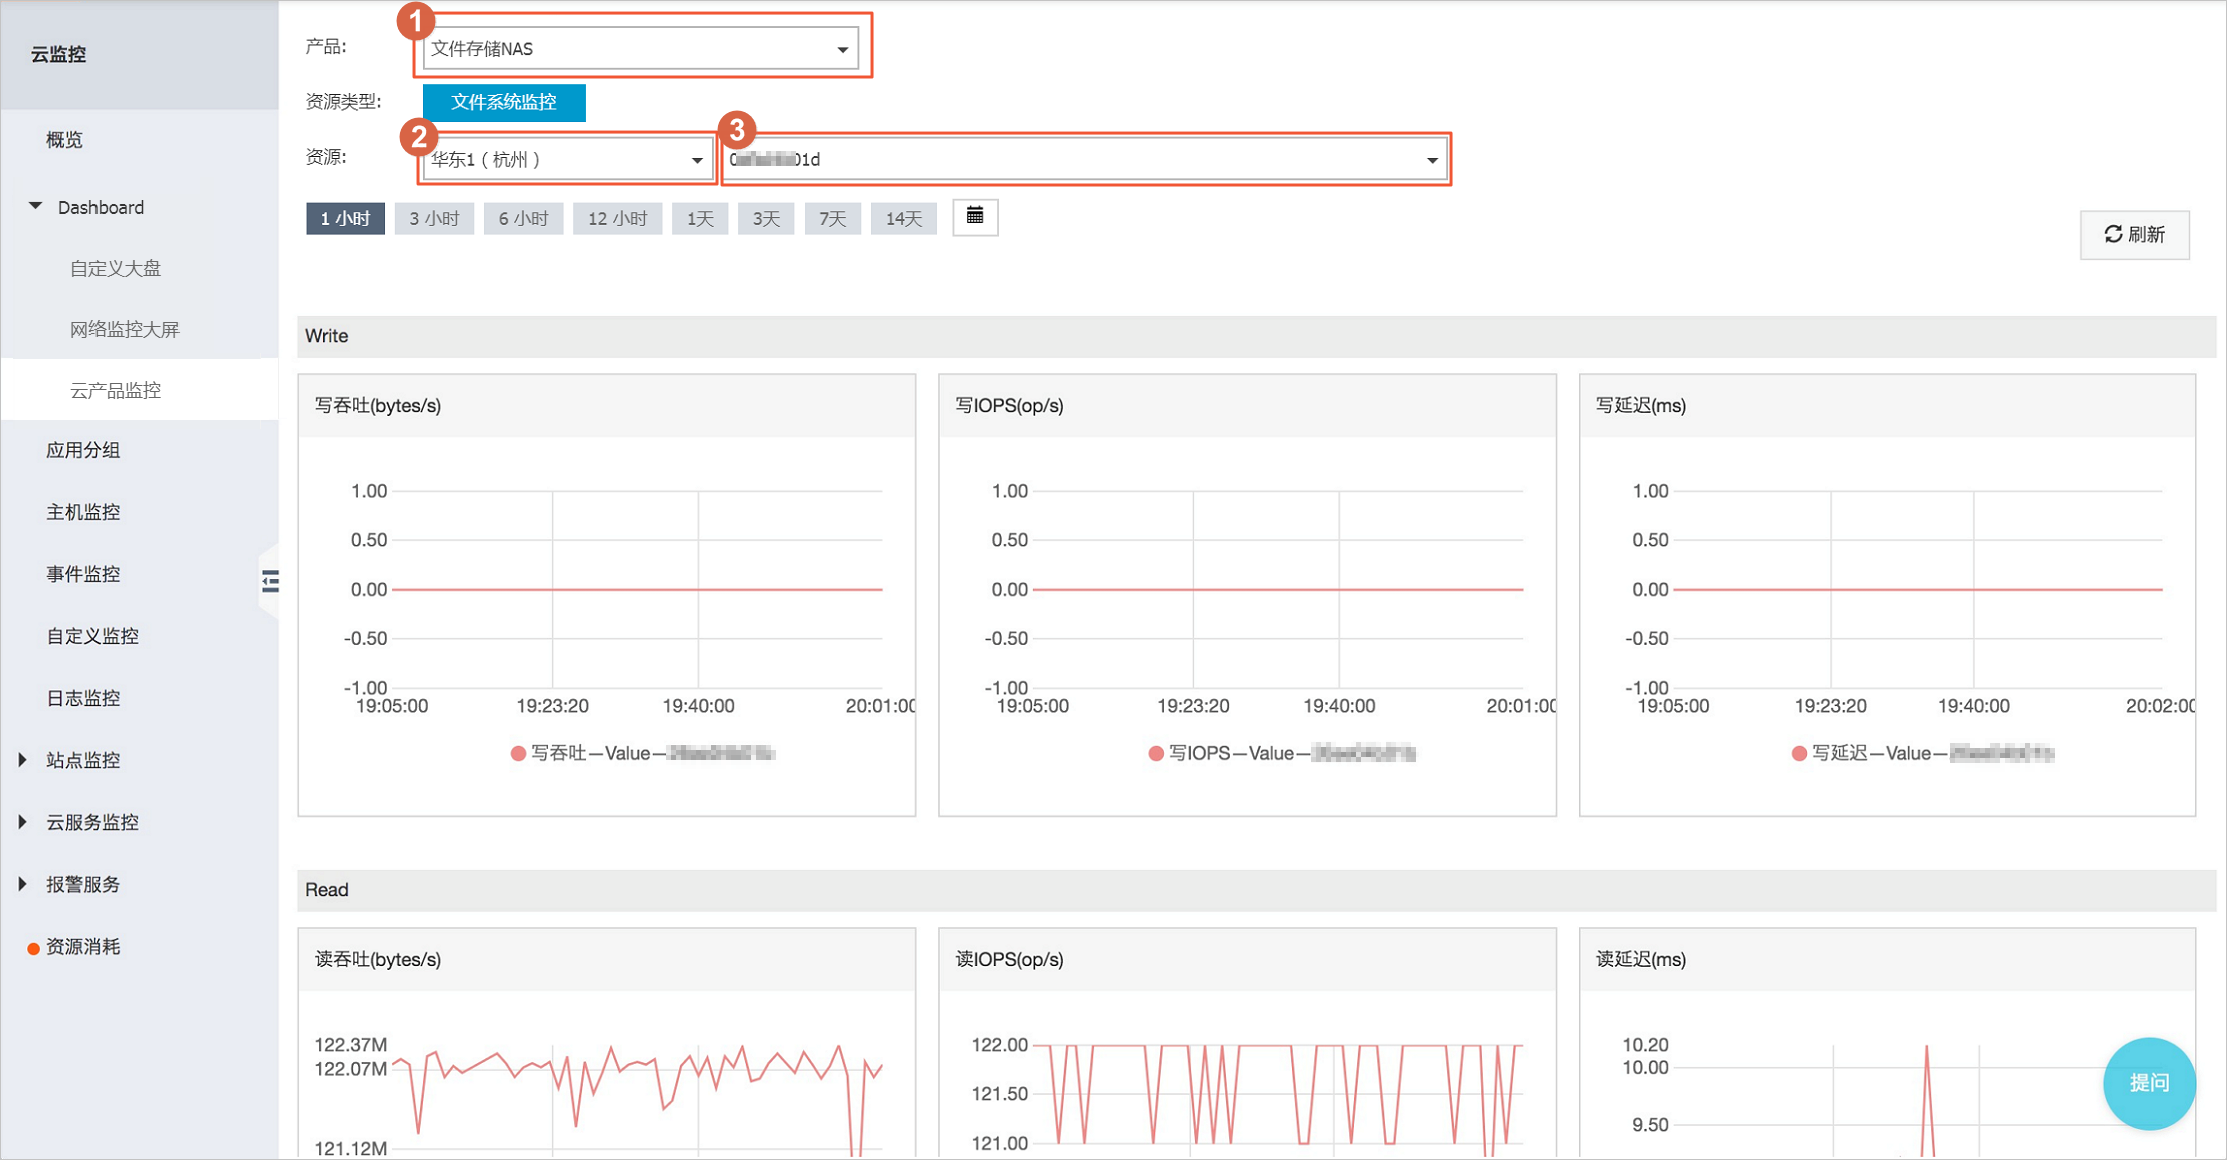This screenshot has width=2227, height=1160.
Task: Click the 读吞吐(bytes/s) chart title
Action: pyautogui.click(x=378, y=959)
